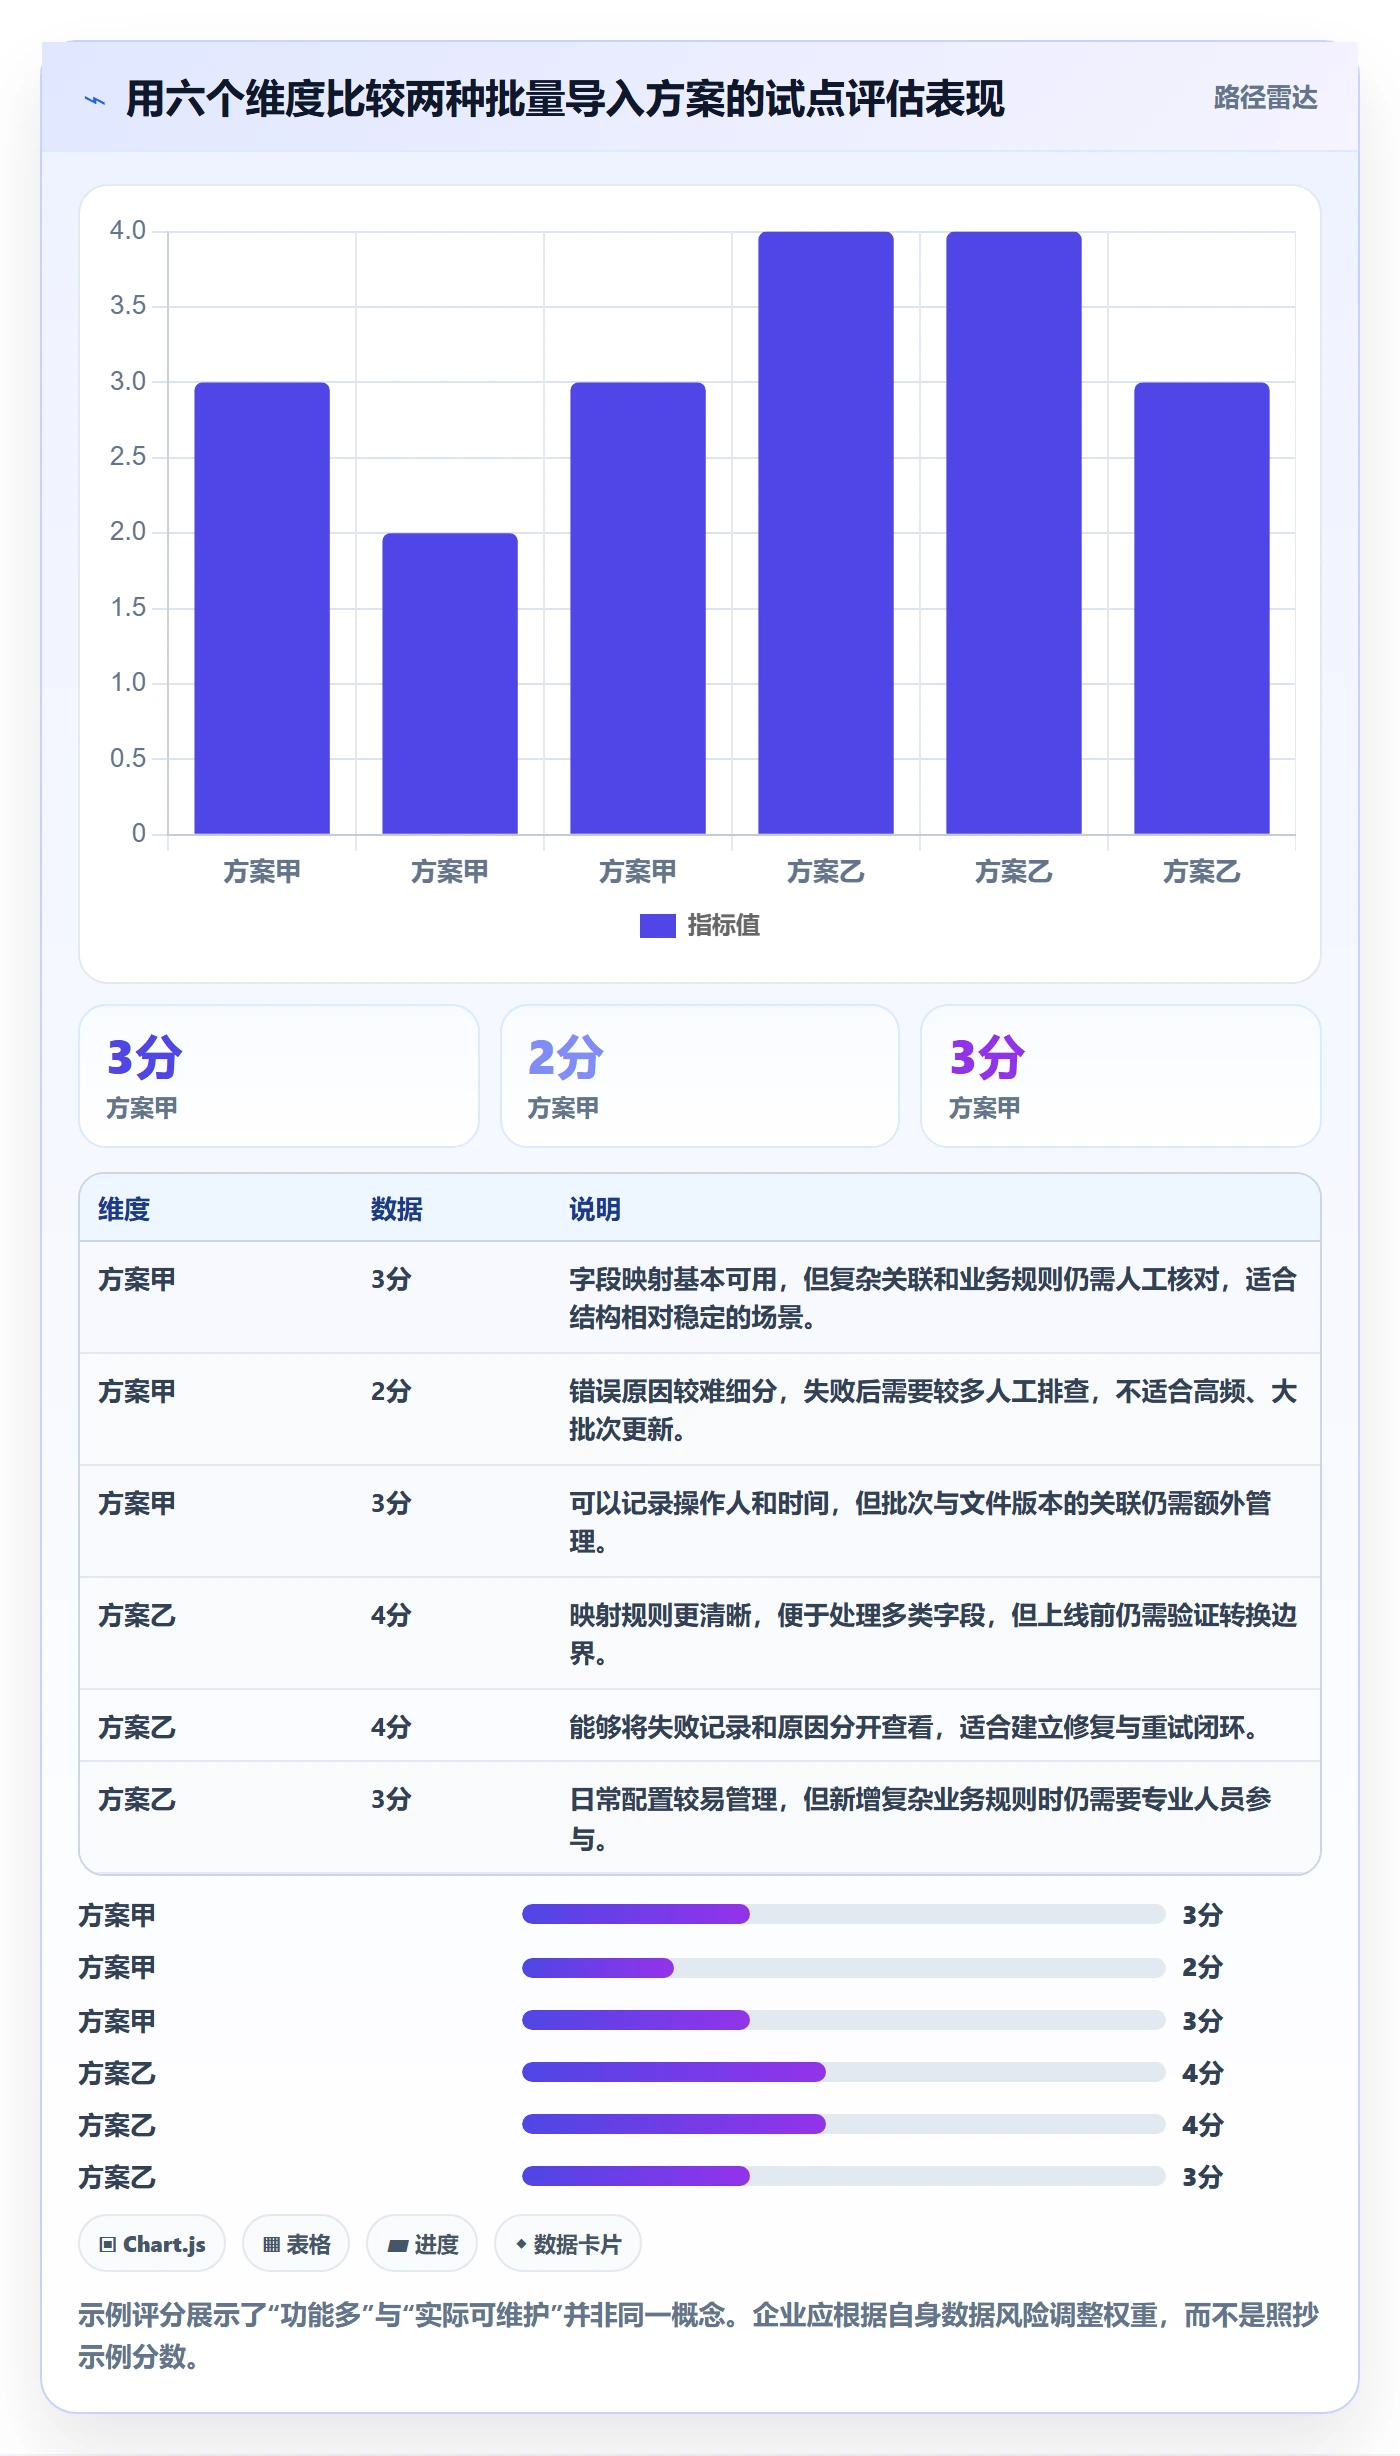Image resolution: width=1400 pixels, height=2456 pixels.
Task: Click the 3.5 y-axis label
Action: click(128, 305)
